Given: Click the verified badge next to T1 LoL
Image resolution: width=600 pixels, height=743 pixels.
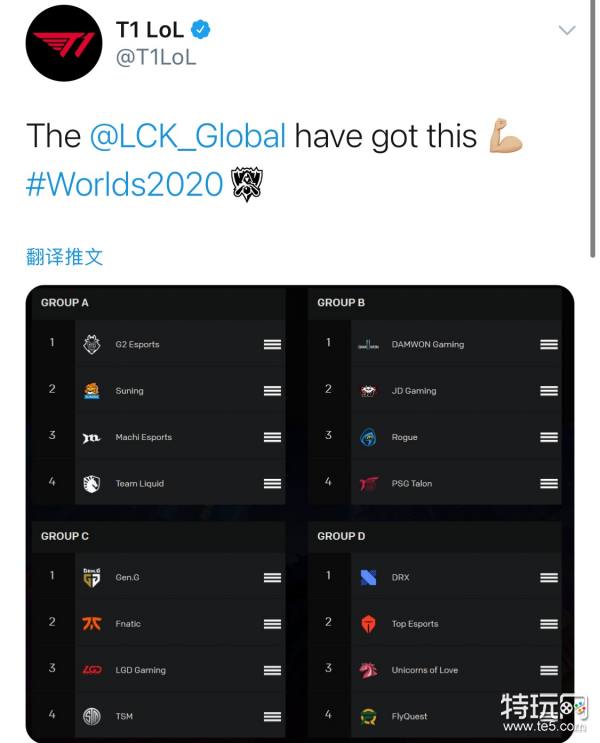Looking at the screenshot, I should [201, 30].
